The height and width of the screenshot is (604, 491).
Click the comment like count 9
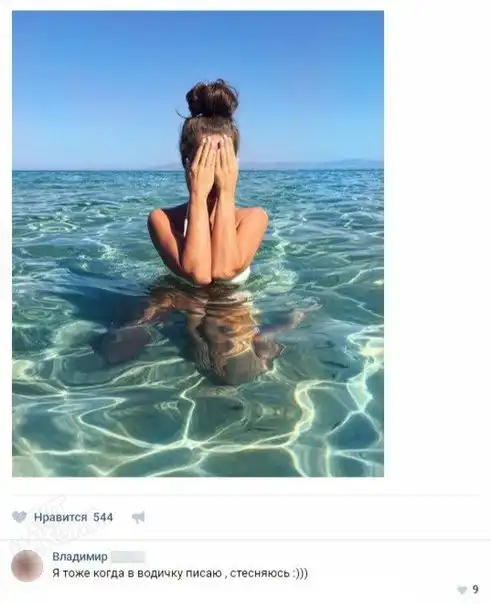point(475,589)
